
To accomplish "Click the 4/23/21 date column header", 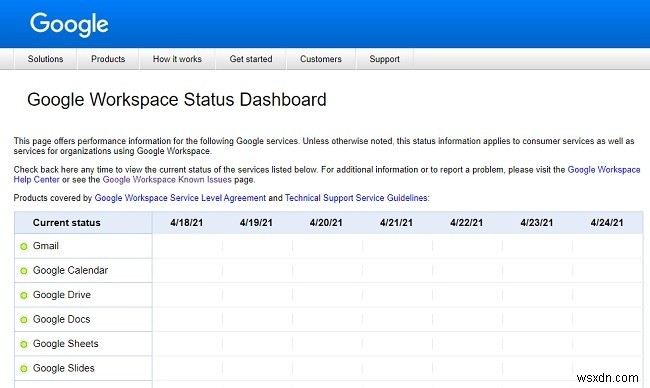I will pos(537,223).
